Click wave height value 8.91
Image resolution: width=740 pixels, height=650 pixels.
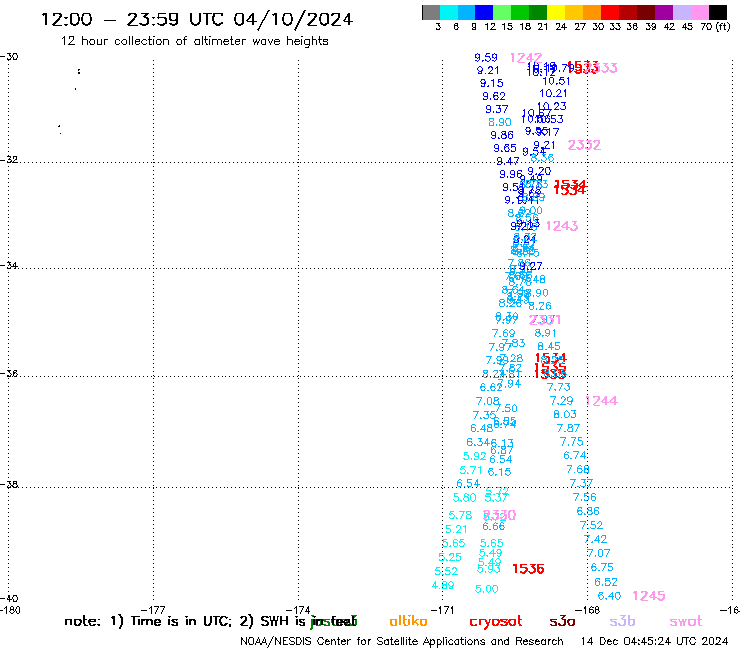[546, 333]
